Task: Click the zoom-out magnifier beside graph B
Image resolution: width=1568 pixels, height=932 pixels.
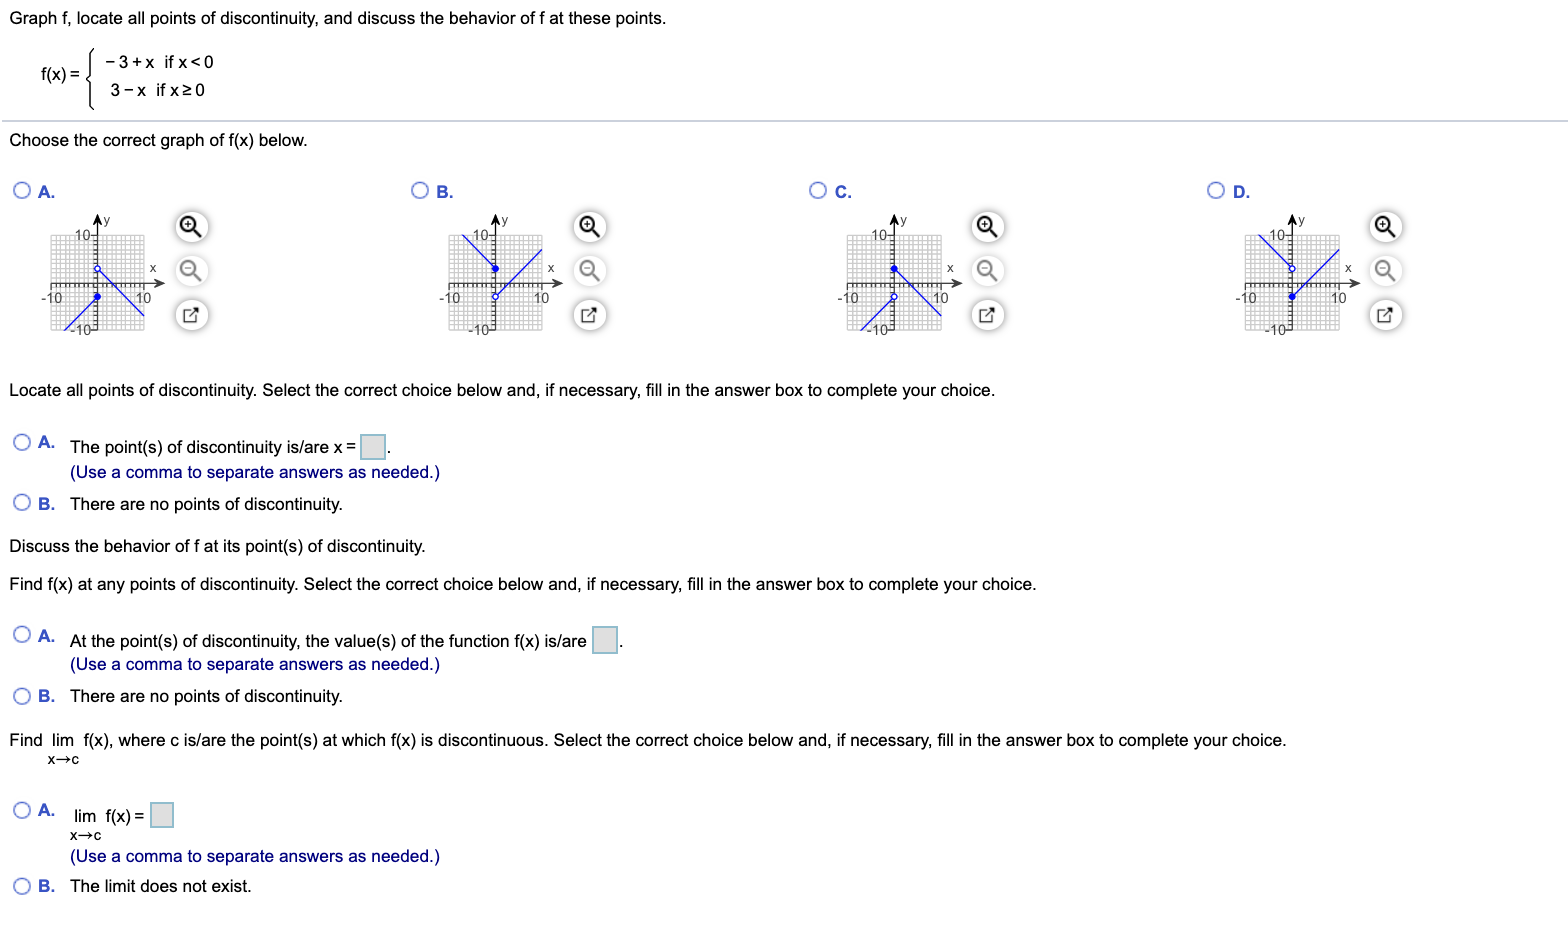Action: click(x=588, y=270)
